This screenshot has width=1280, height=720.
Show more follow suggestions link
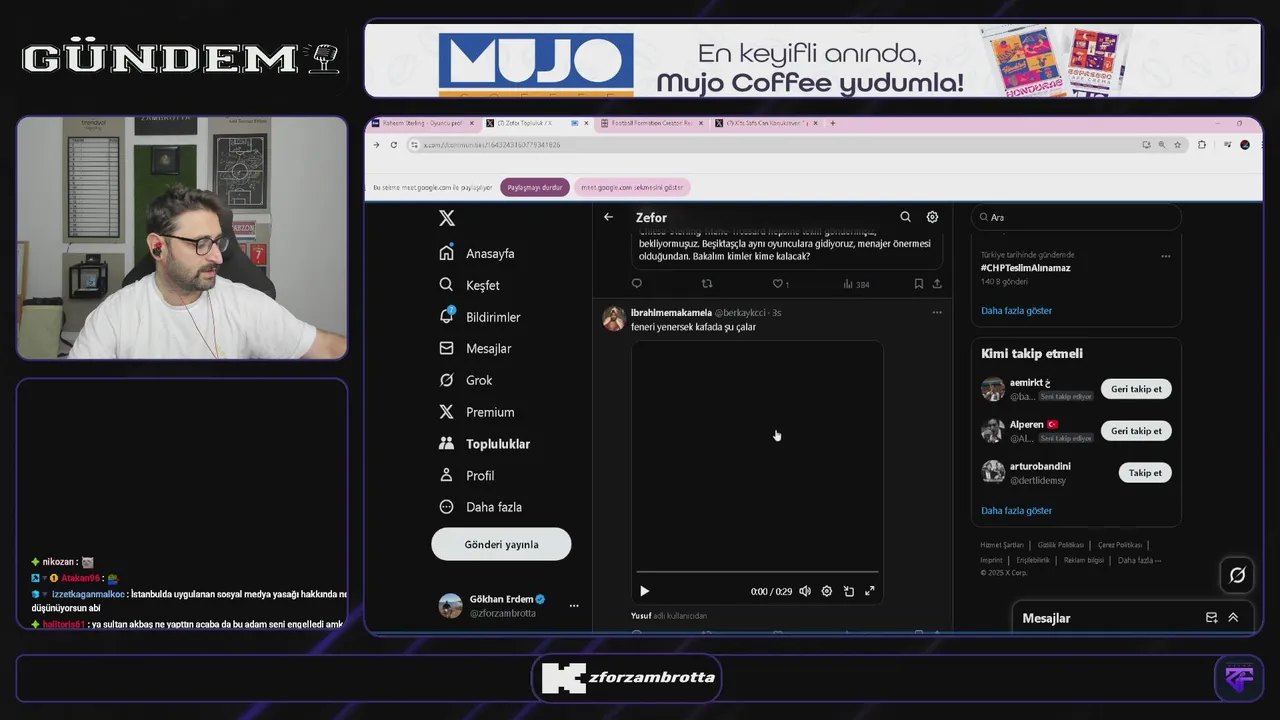(x=1016, y=510)
